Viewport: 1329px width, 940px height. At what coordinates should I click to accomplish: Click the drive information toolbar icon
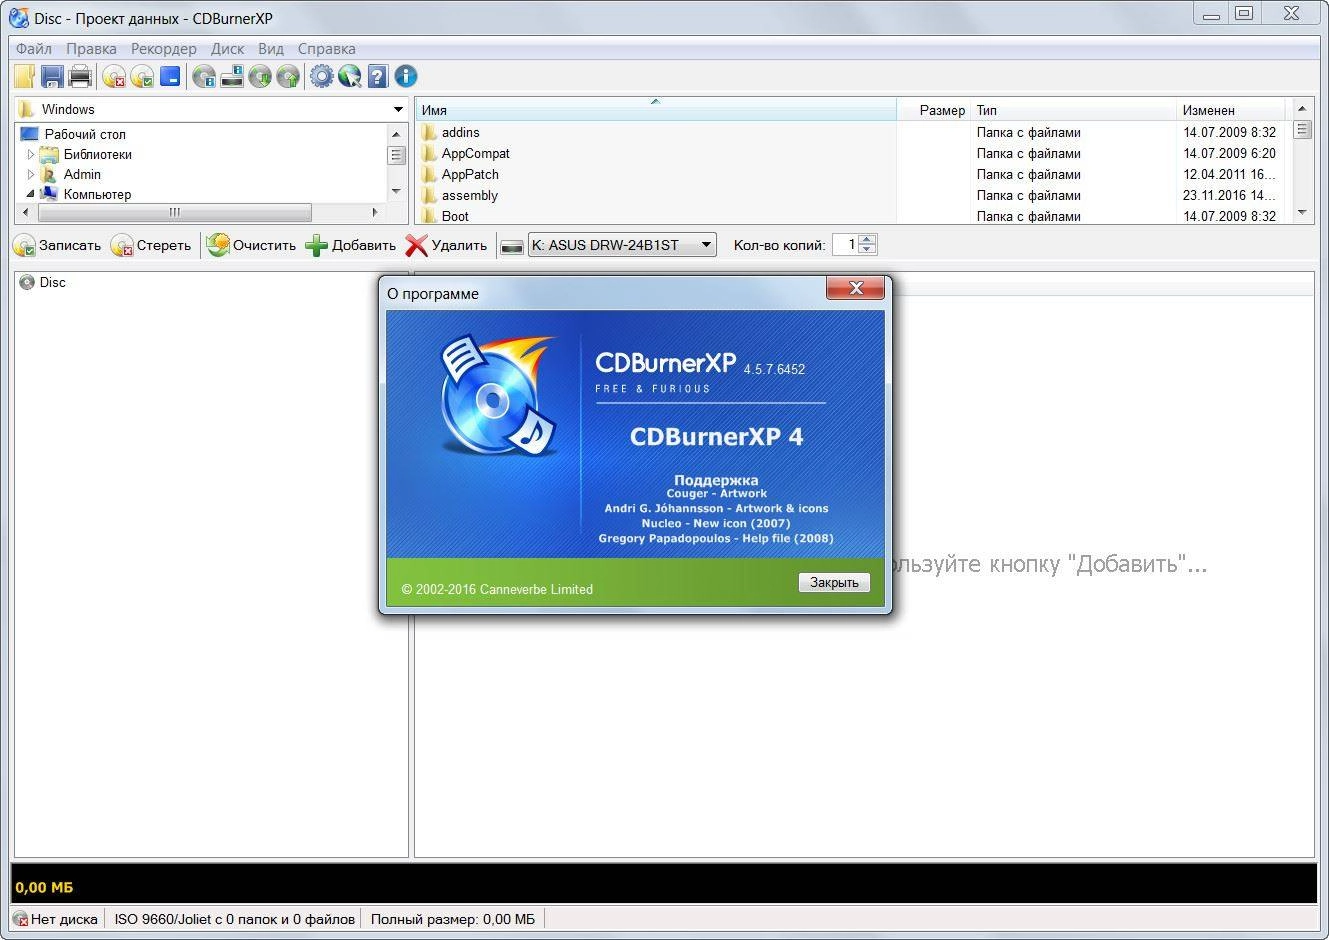pyautogui.click(x=232, y=76)
